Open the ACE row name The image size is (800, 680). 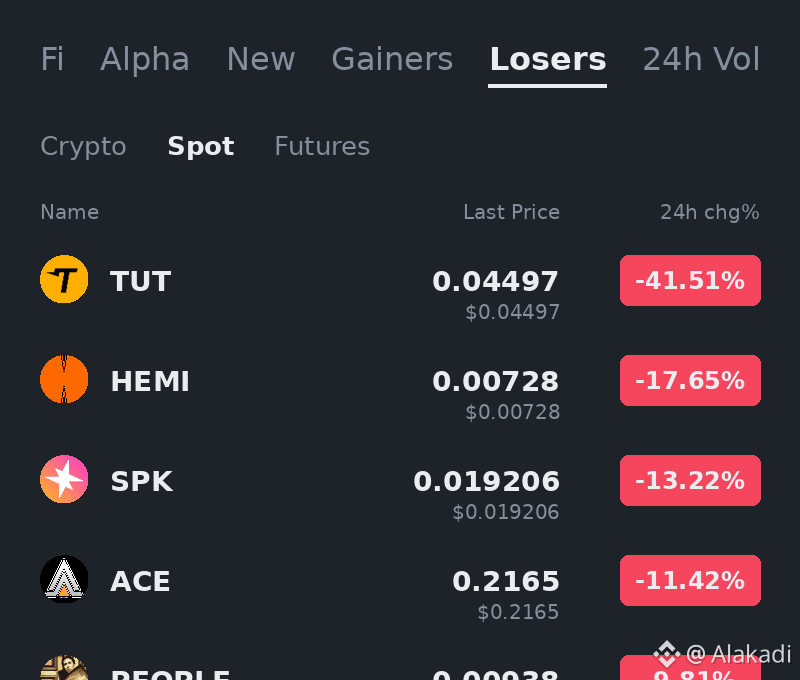coord(140,581)
